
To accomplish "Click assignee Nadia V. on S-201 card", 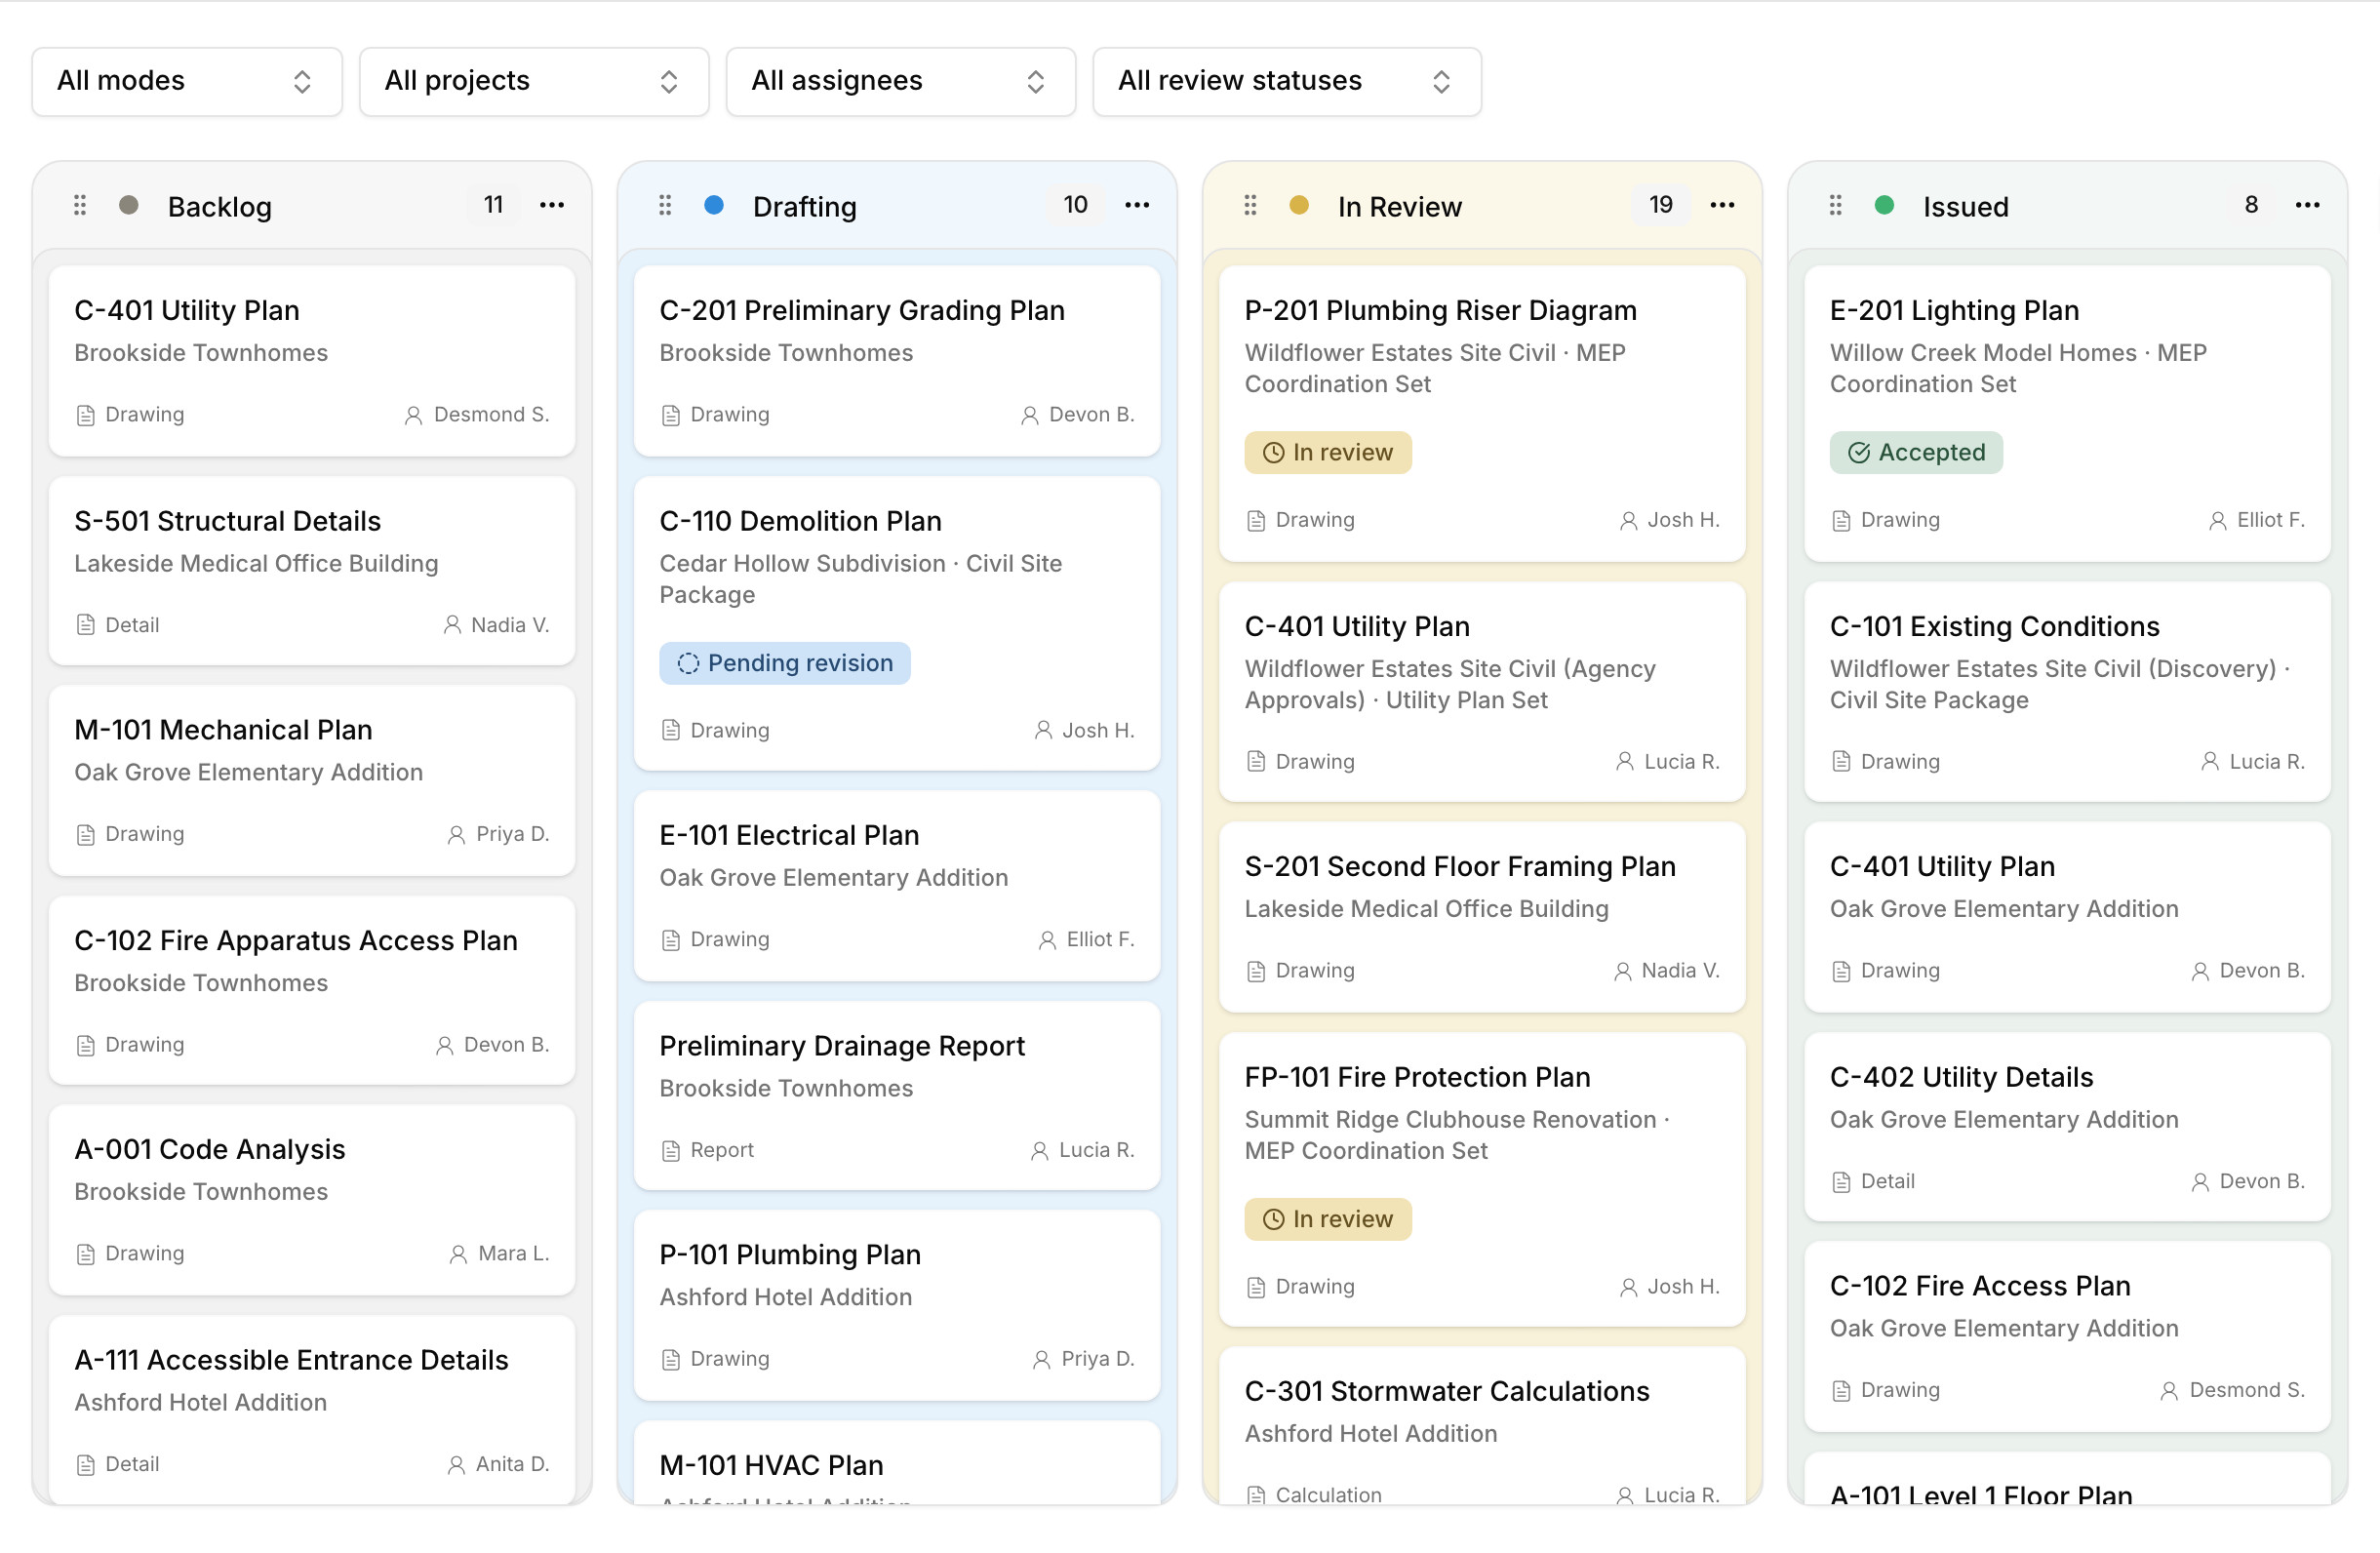I will click(1666, 971).
